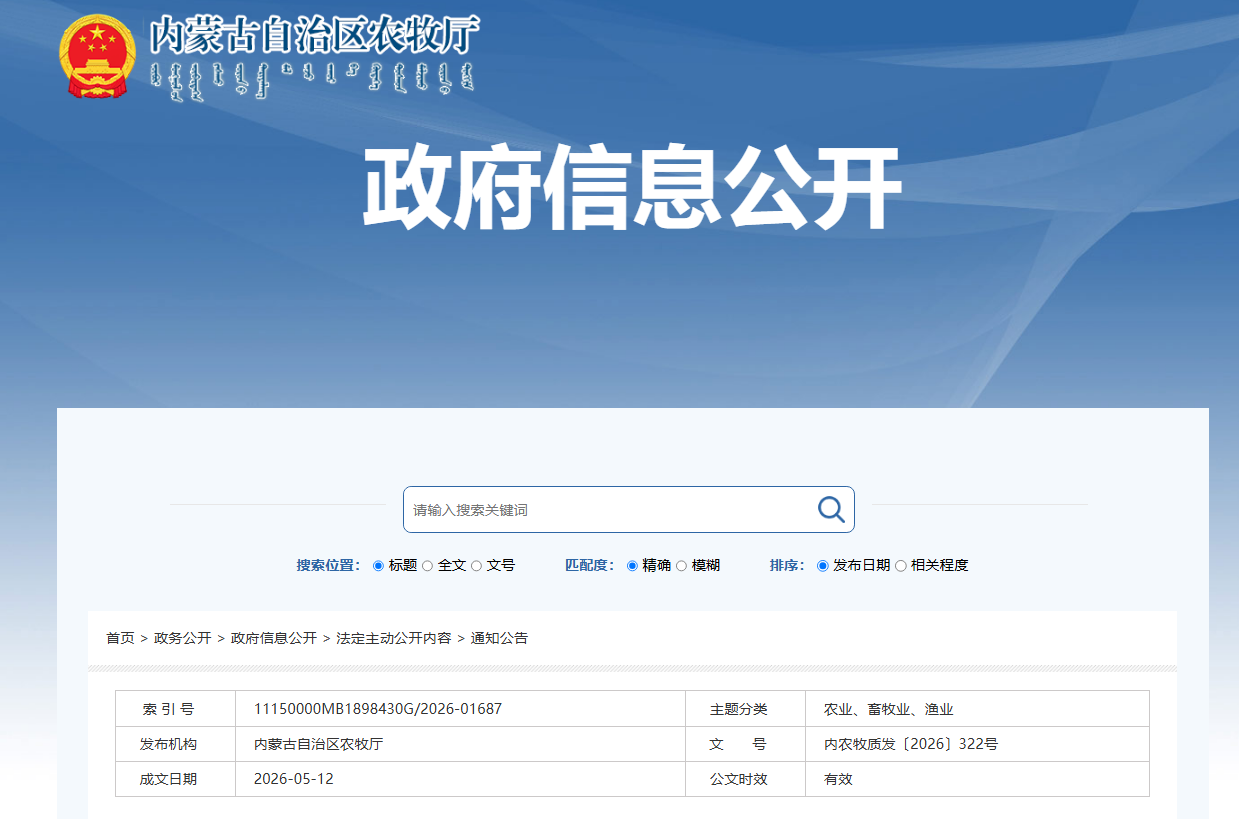This screenshot has width=1239, height=819.
Task: Click the national emblem logo
Action: click(96, 56)
